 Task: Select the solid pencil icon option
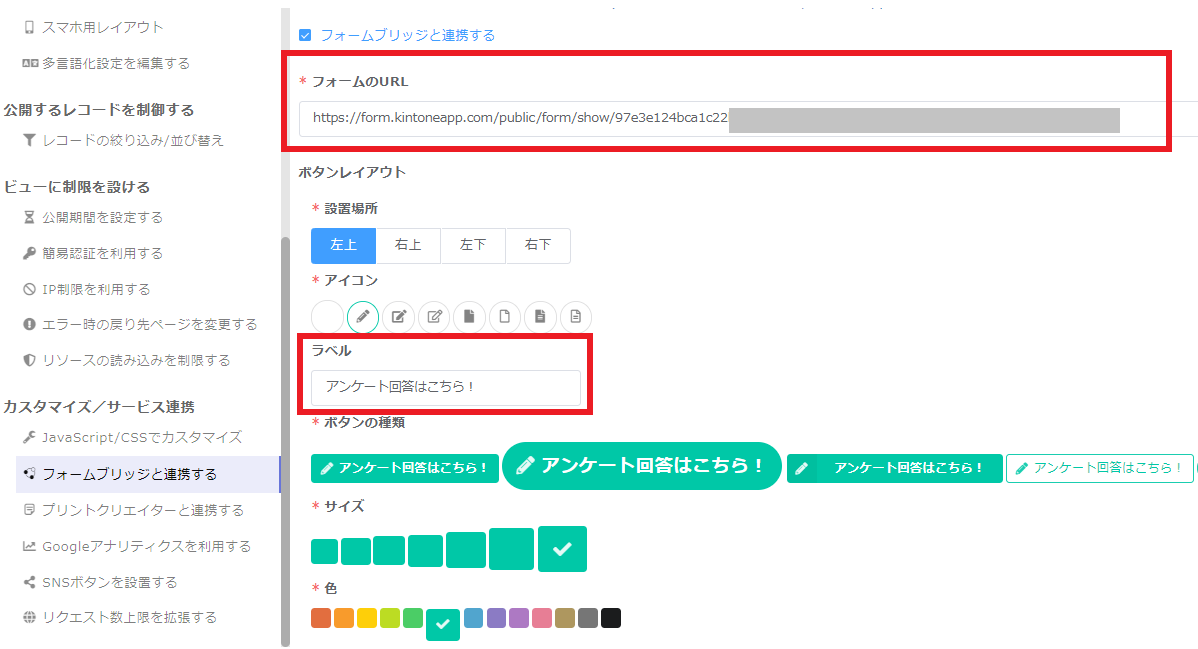coord(363,317)
